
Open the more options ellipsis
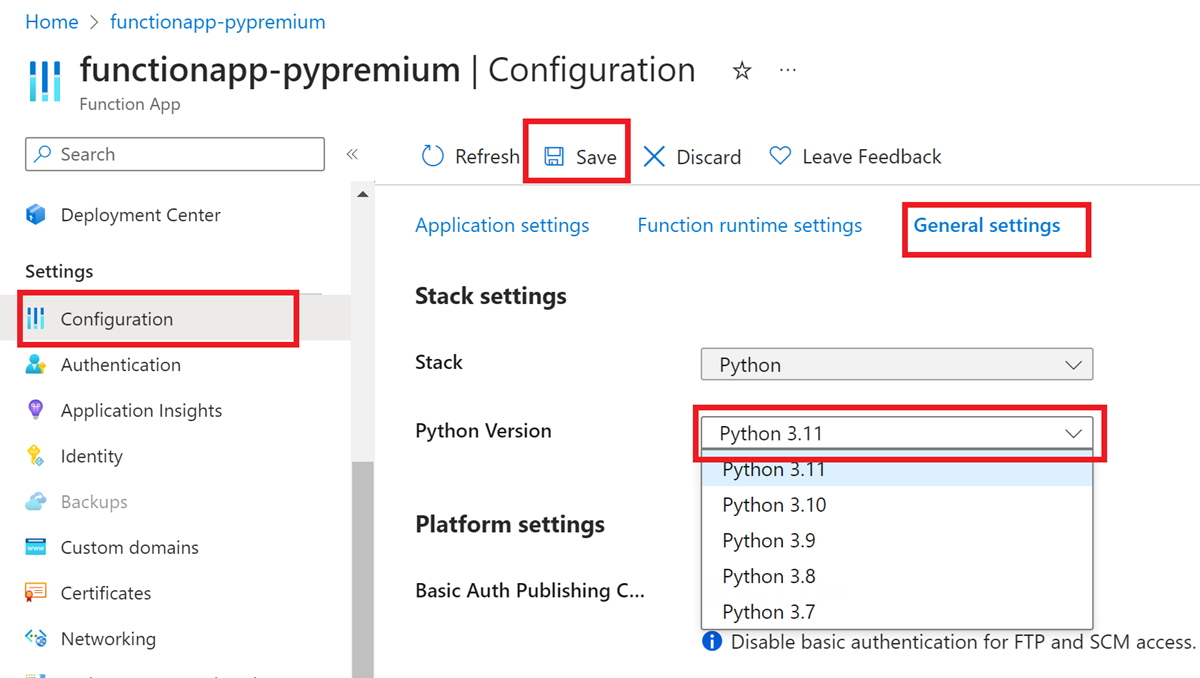pos(788,71)
